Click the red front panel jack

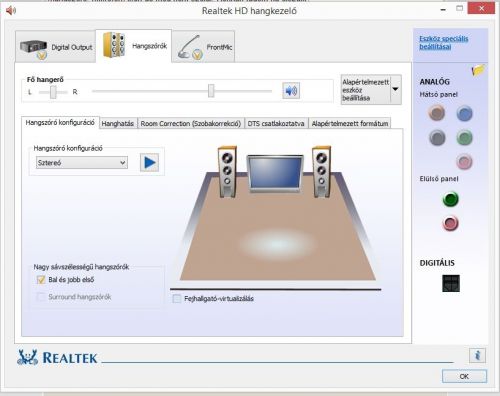click(x=451, y=223)
